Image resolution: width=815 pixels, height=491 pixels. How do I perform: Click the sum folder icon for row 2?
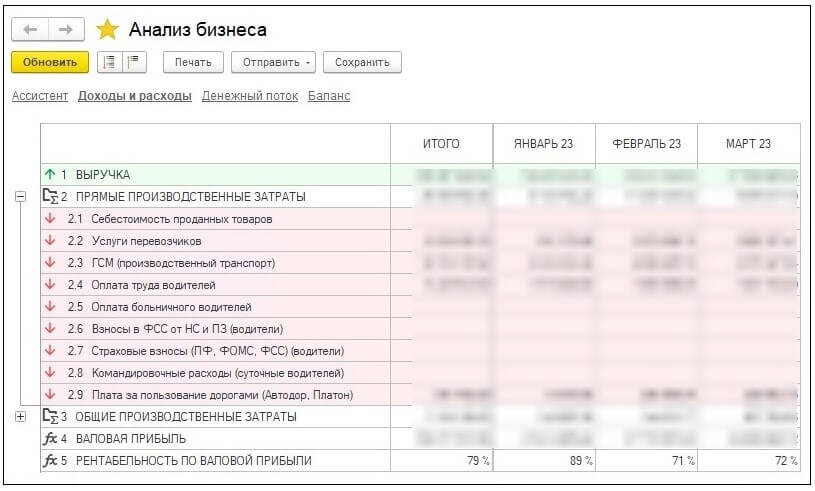51,196
